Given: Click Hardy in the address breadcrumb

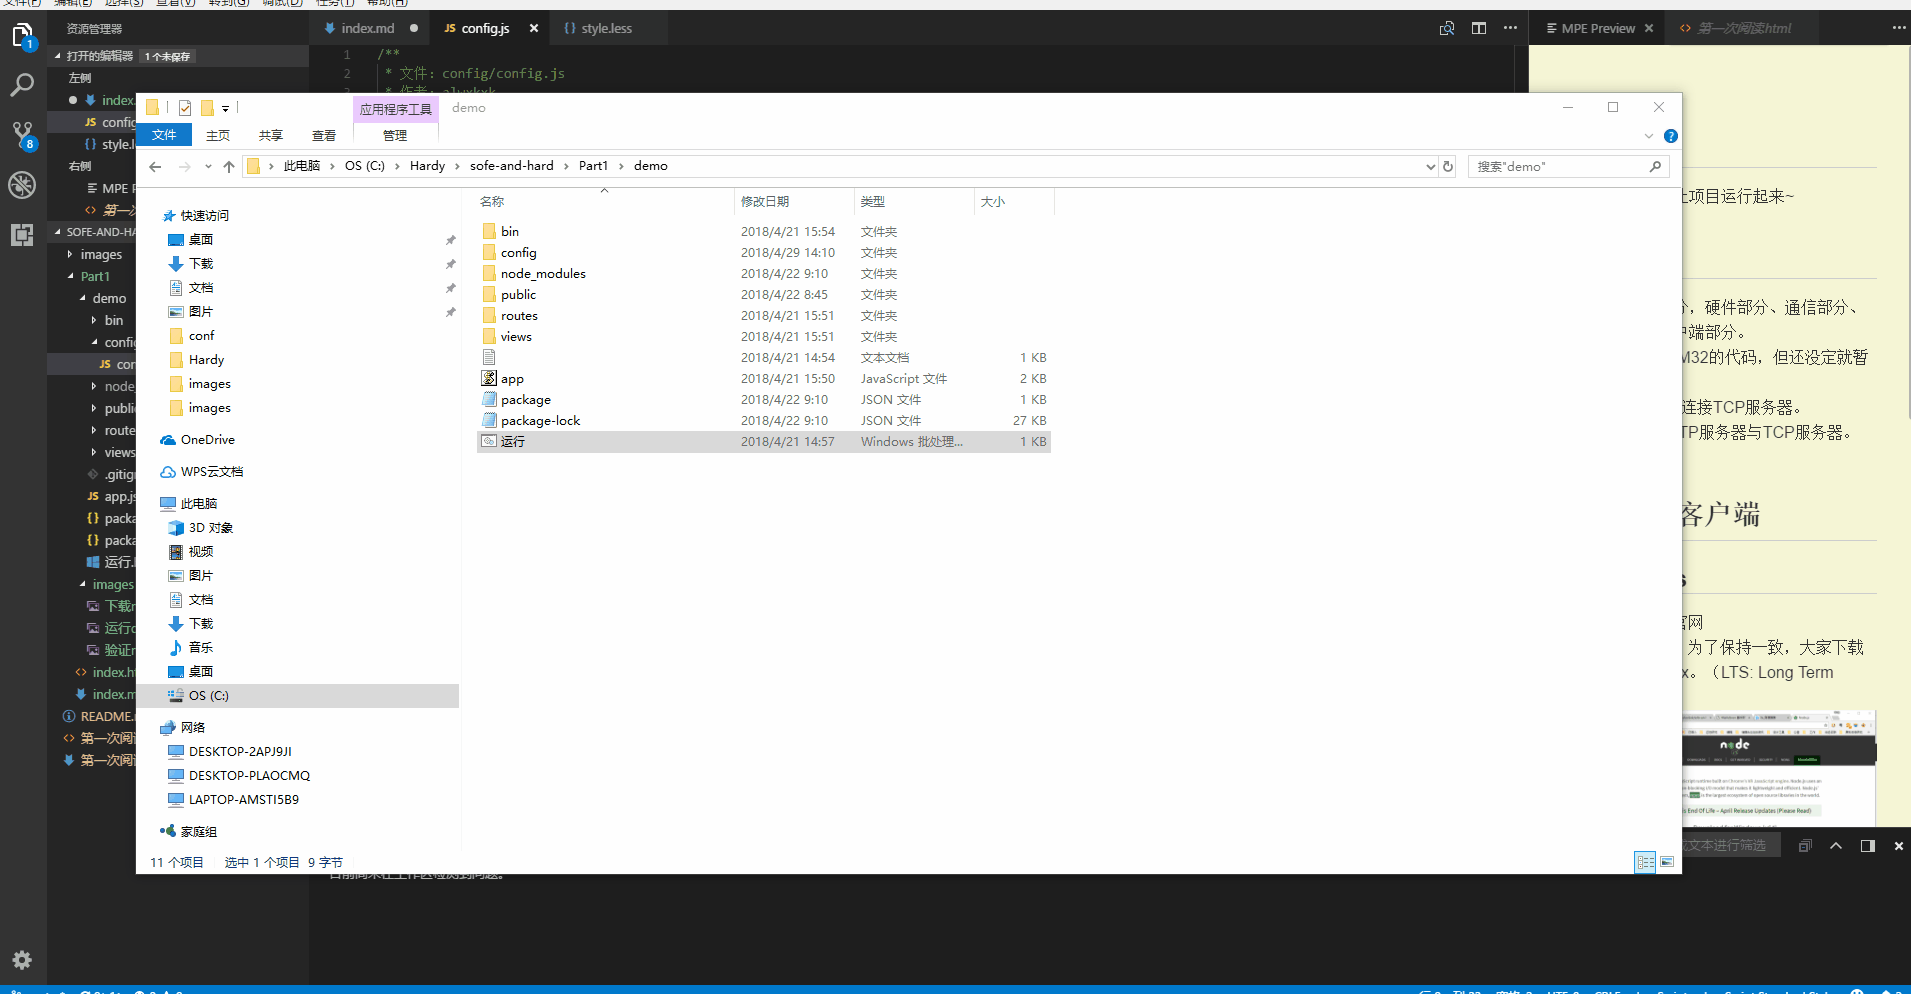Looking at the screenshot, I should point(427,166).
